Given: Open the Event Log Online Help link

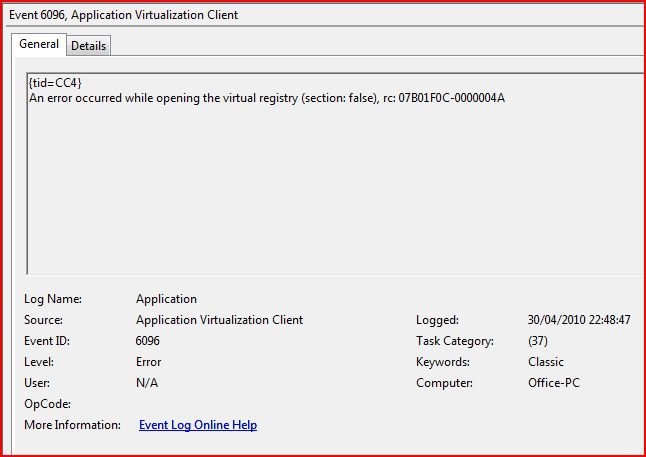Looking at the screenshot, I should [198, 425].
